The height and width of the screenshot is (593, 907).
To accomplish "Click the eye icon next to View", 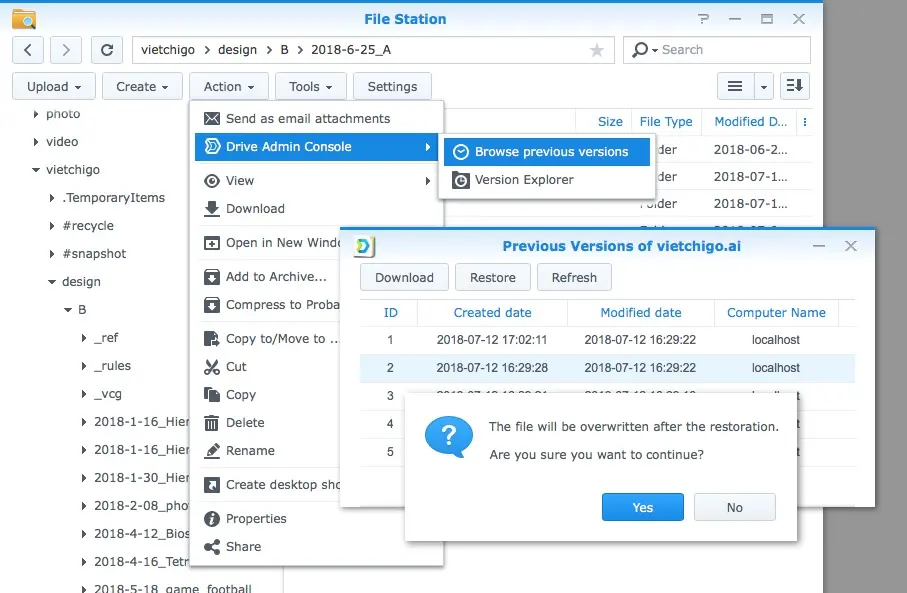I will pyautogui.click(x=212, y=181).
